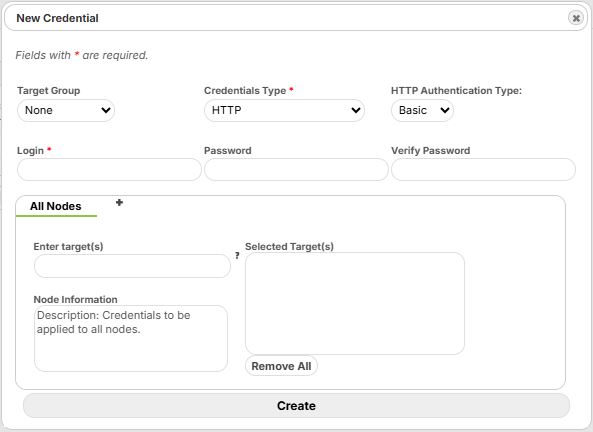Click the Create button
The width and height of the screenshot is (593, 432).
coord(296,406)
